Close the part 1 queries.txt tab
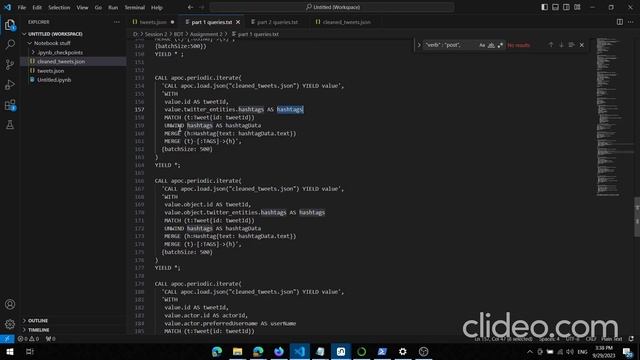640x360 pixels. click(x=238, y=22)
